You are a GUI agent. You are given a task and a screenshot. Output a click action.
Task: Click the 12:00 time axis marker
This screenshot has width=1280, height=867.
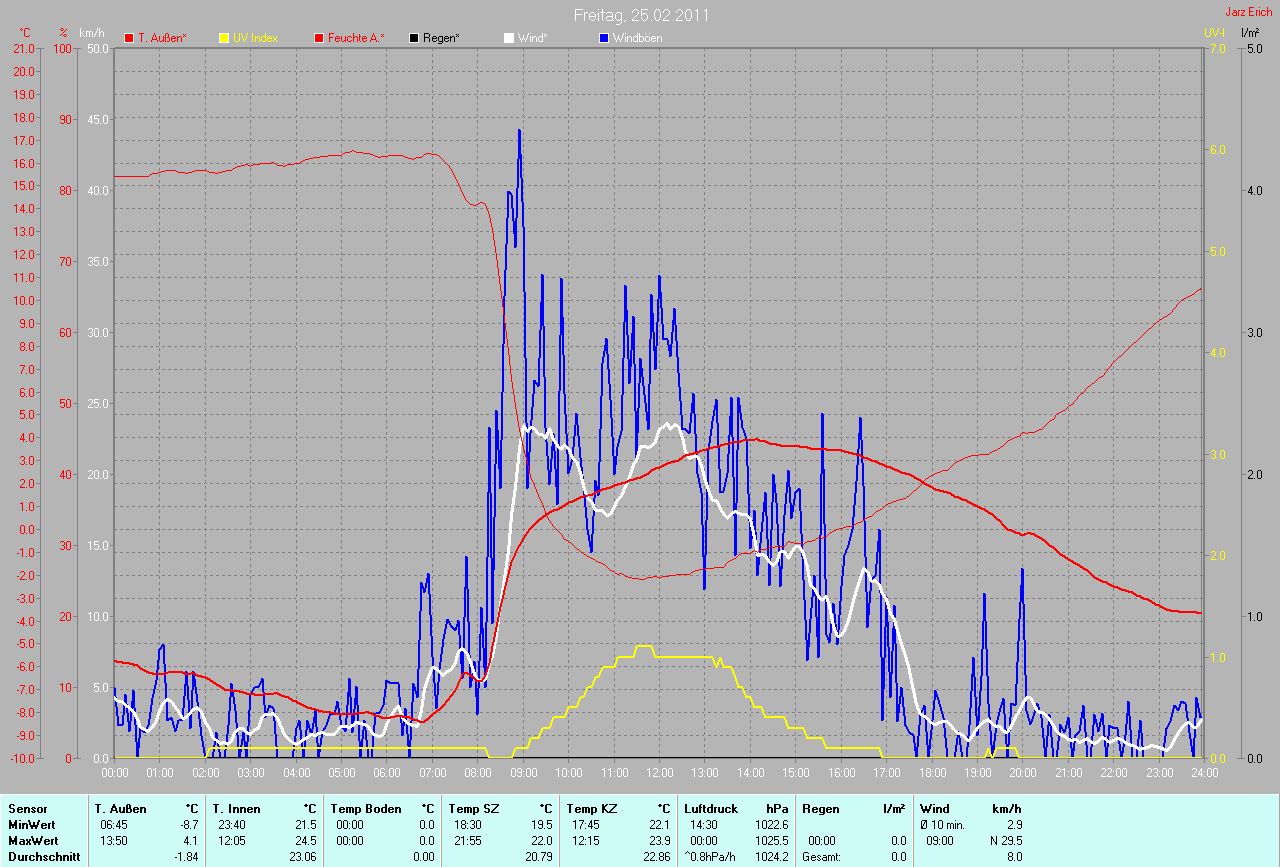659,773
